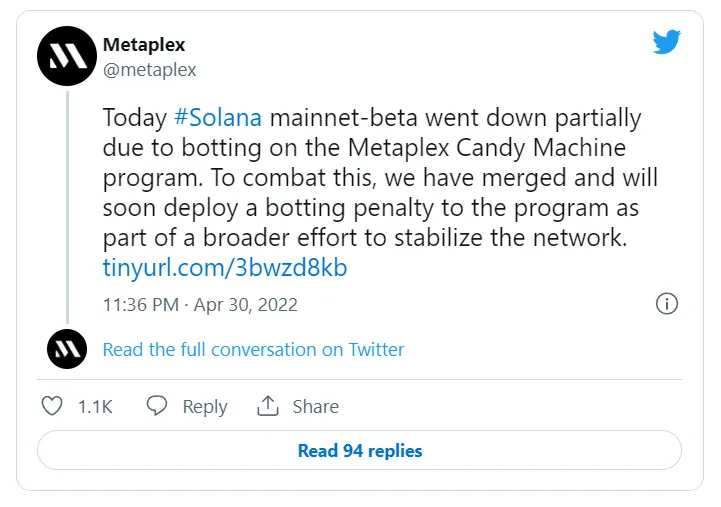Click the Reply label

pyautogui.click(x=205, y=407)
